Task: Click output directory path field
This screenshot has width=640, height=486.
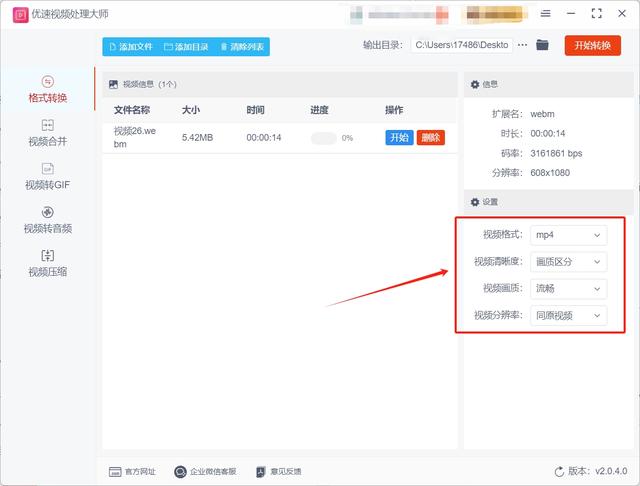Action: [462, 45]
